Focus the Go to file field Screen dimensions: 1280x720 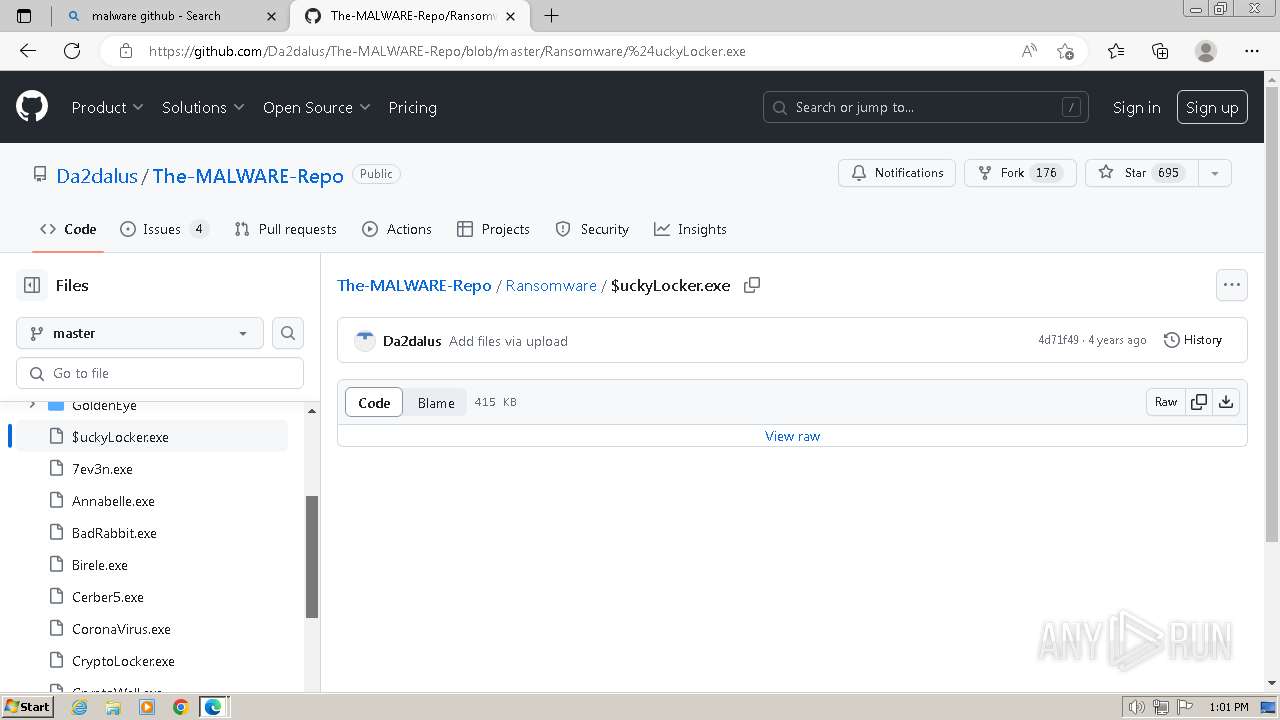tap(160, 373)
